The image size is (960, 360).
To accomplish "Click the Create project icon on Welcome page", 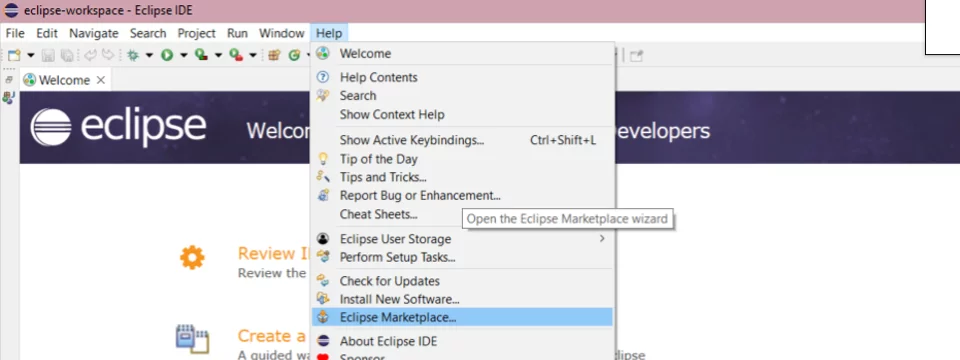I will click(x=192, y=339).
